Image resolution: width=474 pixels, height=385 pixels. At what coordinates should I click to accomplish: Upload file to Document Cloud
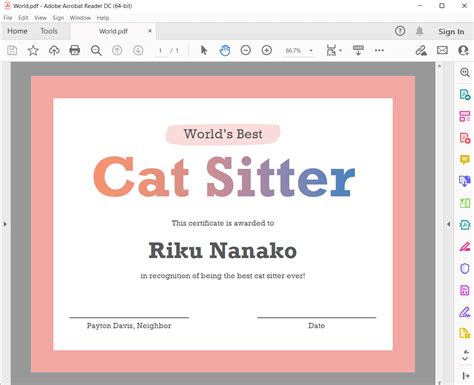pyautogui.click(x=54, y=50)
